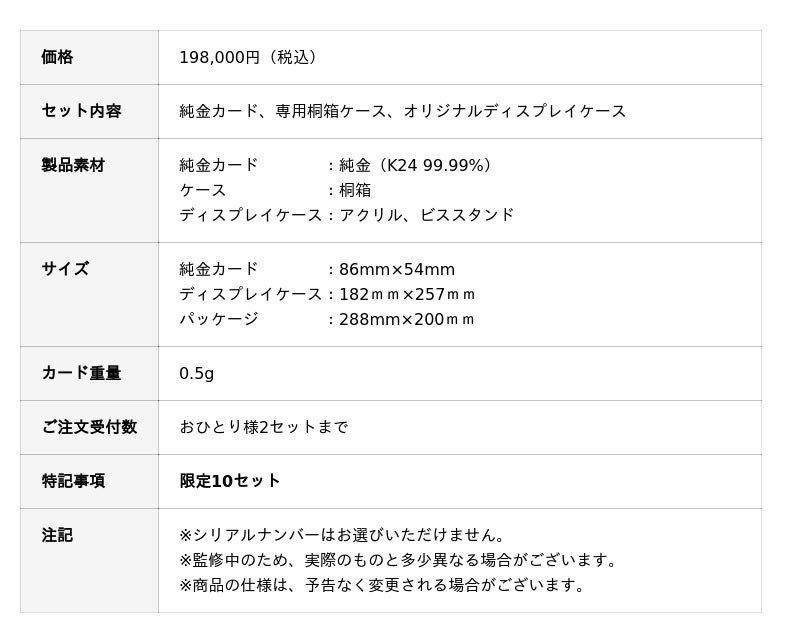Click the アクリル、ビススタンド material text
Viewport: 800px width, 643px height.
(x=427, y=215)
